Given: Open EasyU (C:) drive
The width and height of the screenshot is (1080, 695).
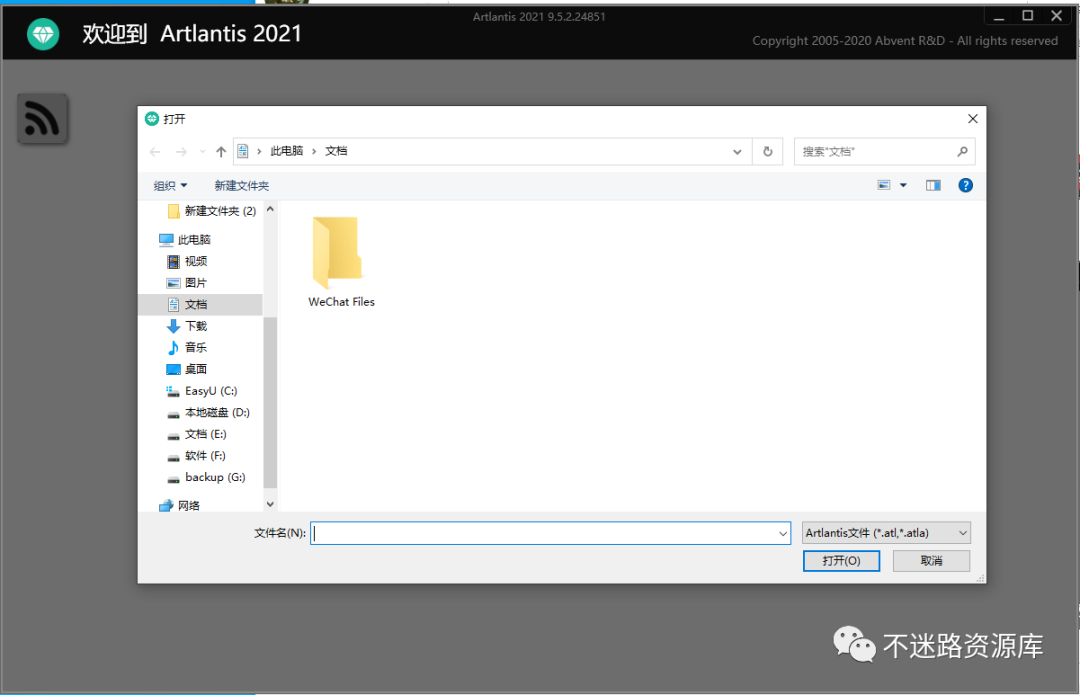Looking at the screenshot, I should coord(202,391).
